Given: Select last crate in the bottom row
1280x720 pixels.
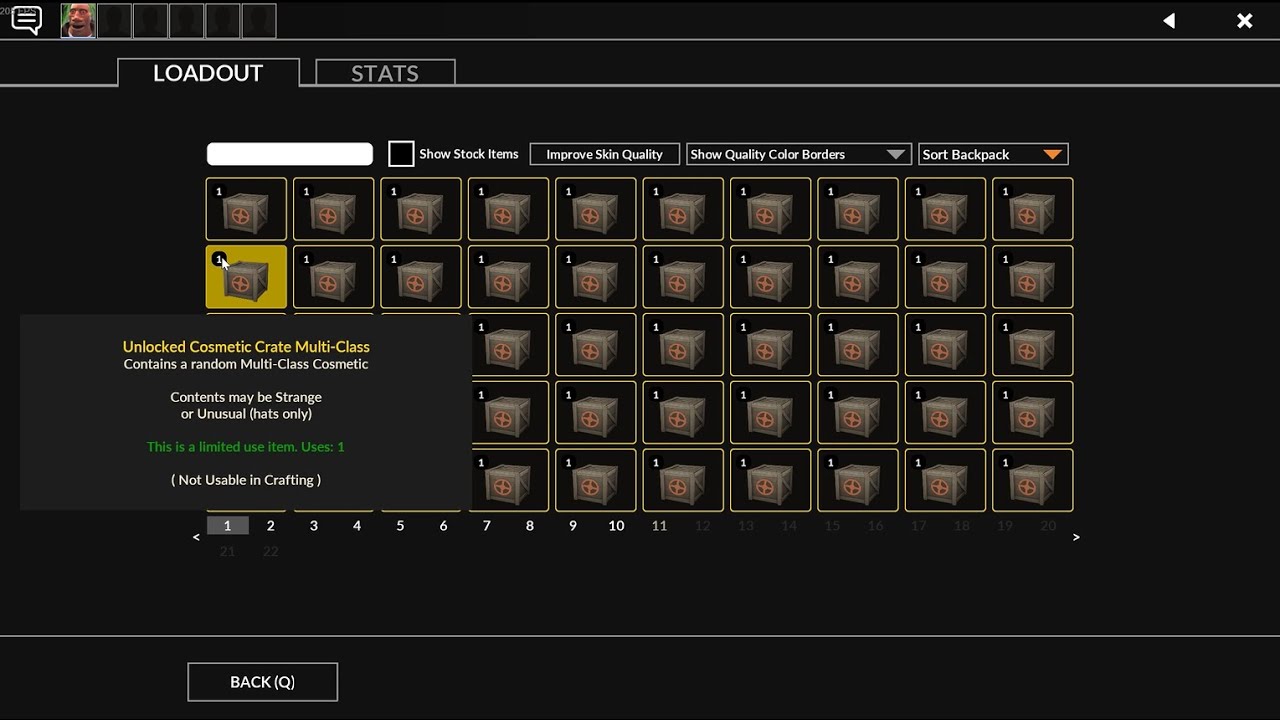Looking at the screenshot, I should pos(1033,480).
